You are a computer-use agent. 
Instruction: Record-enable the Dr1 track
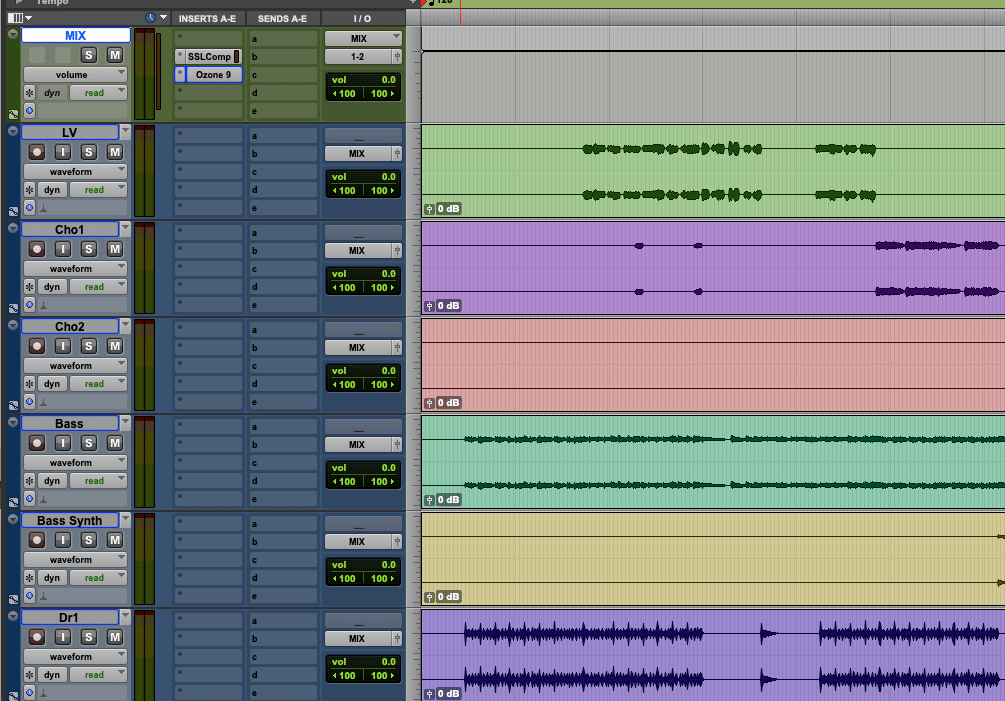point(37,637)
